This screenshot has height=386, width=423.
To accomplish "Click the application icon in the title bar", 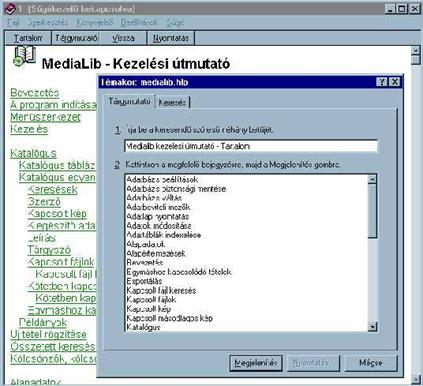I will pyautogui.click(x=10, y=9).
